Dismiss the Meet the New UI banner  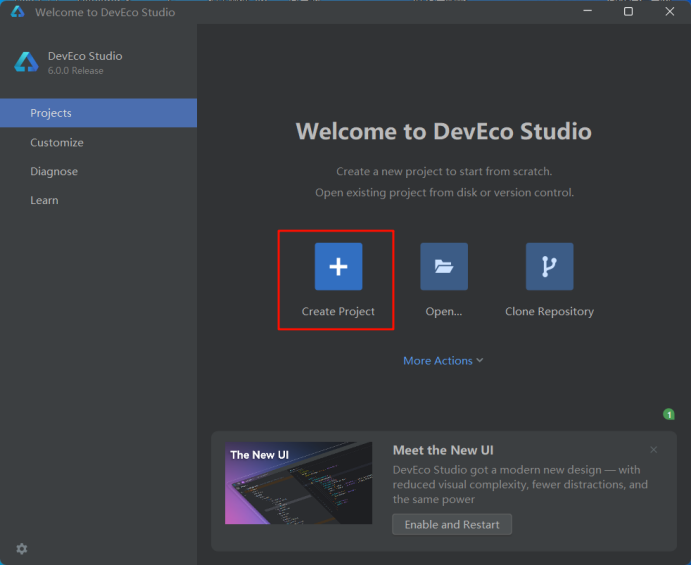(x=654, y=449)
